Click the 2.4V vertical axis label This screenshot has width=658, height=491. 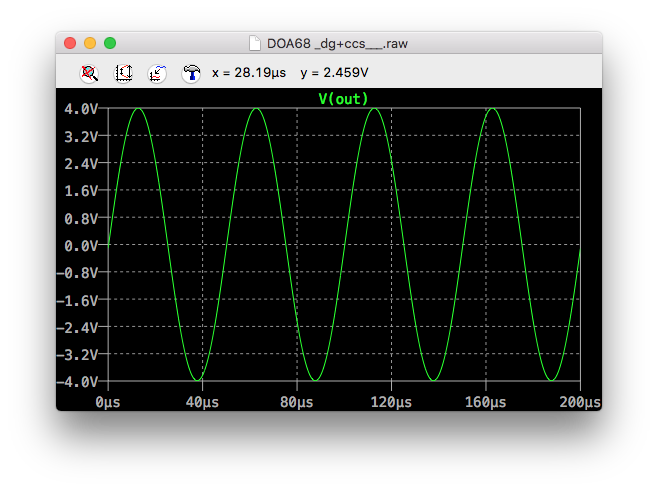81,164
